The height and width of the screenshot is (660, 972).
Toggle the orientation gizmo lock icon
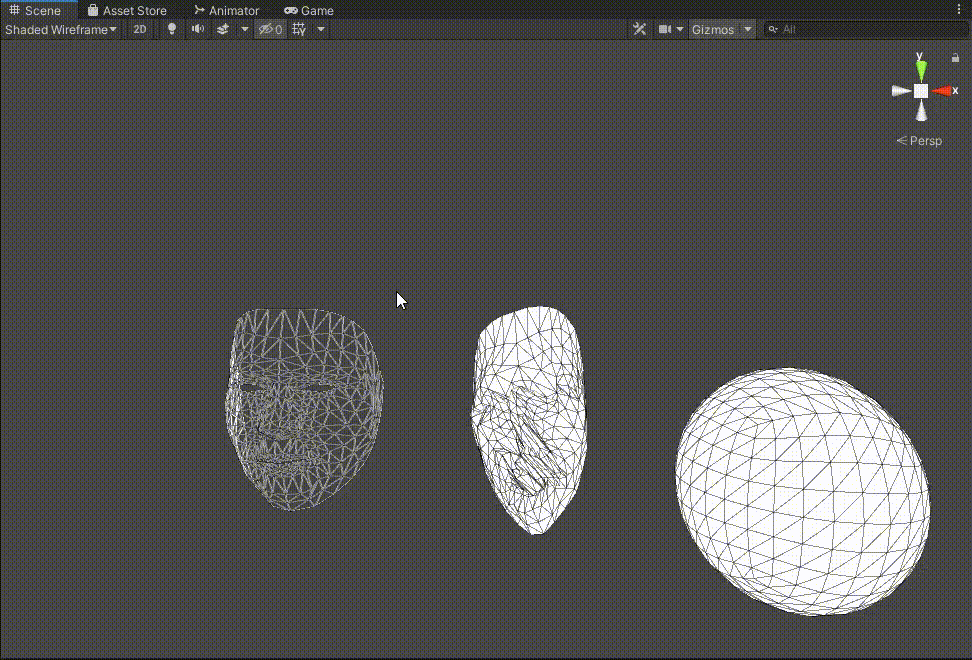[955, 58]
